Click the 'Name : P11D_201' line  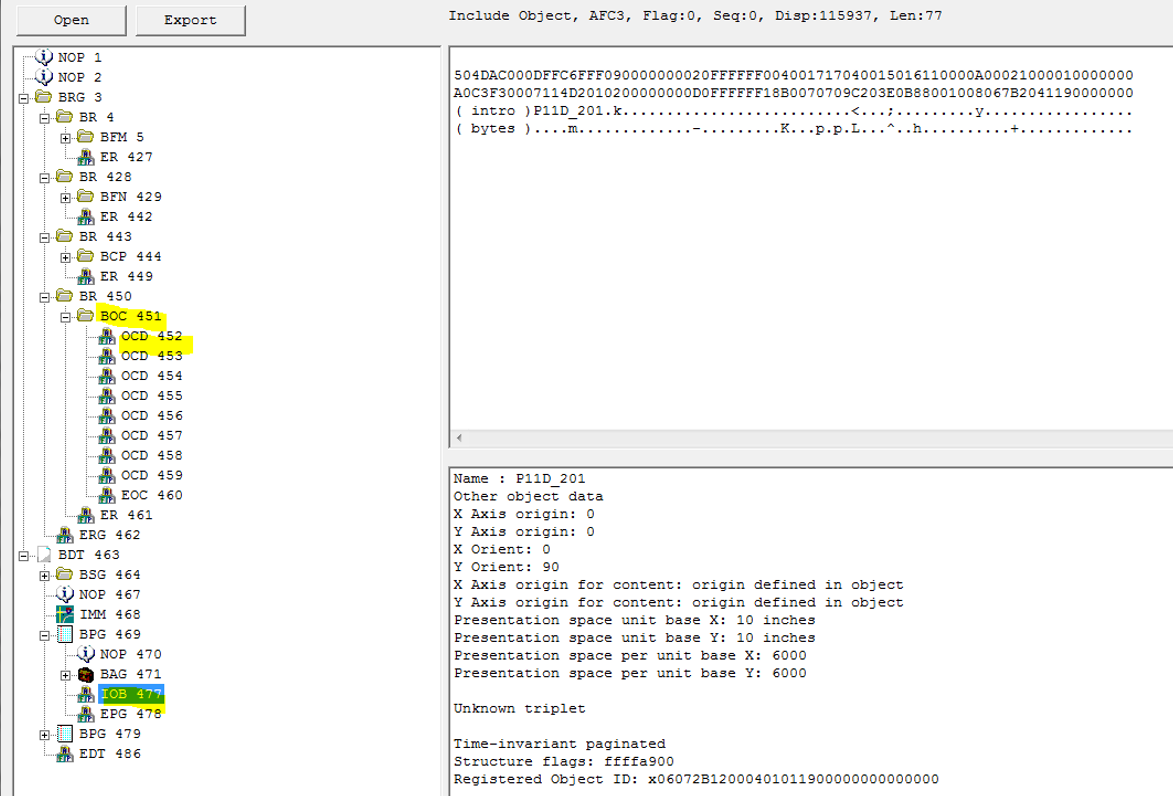(519, 479)
